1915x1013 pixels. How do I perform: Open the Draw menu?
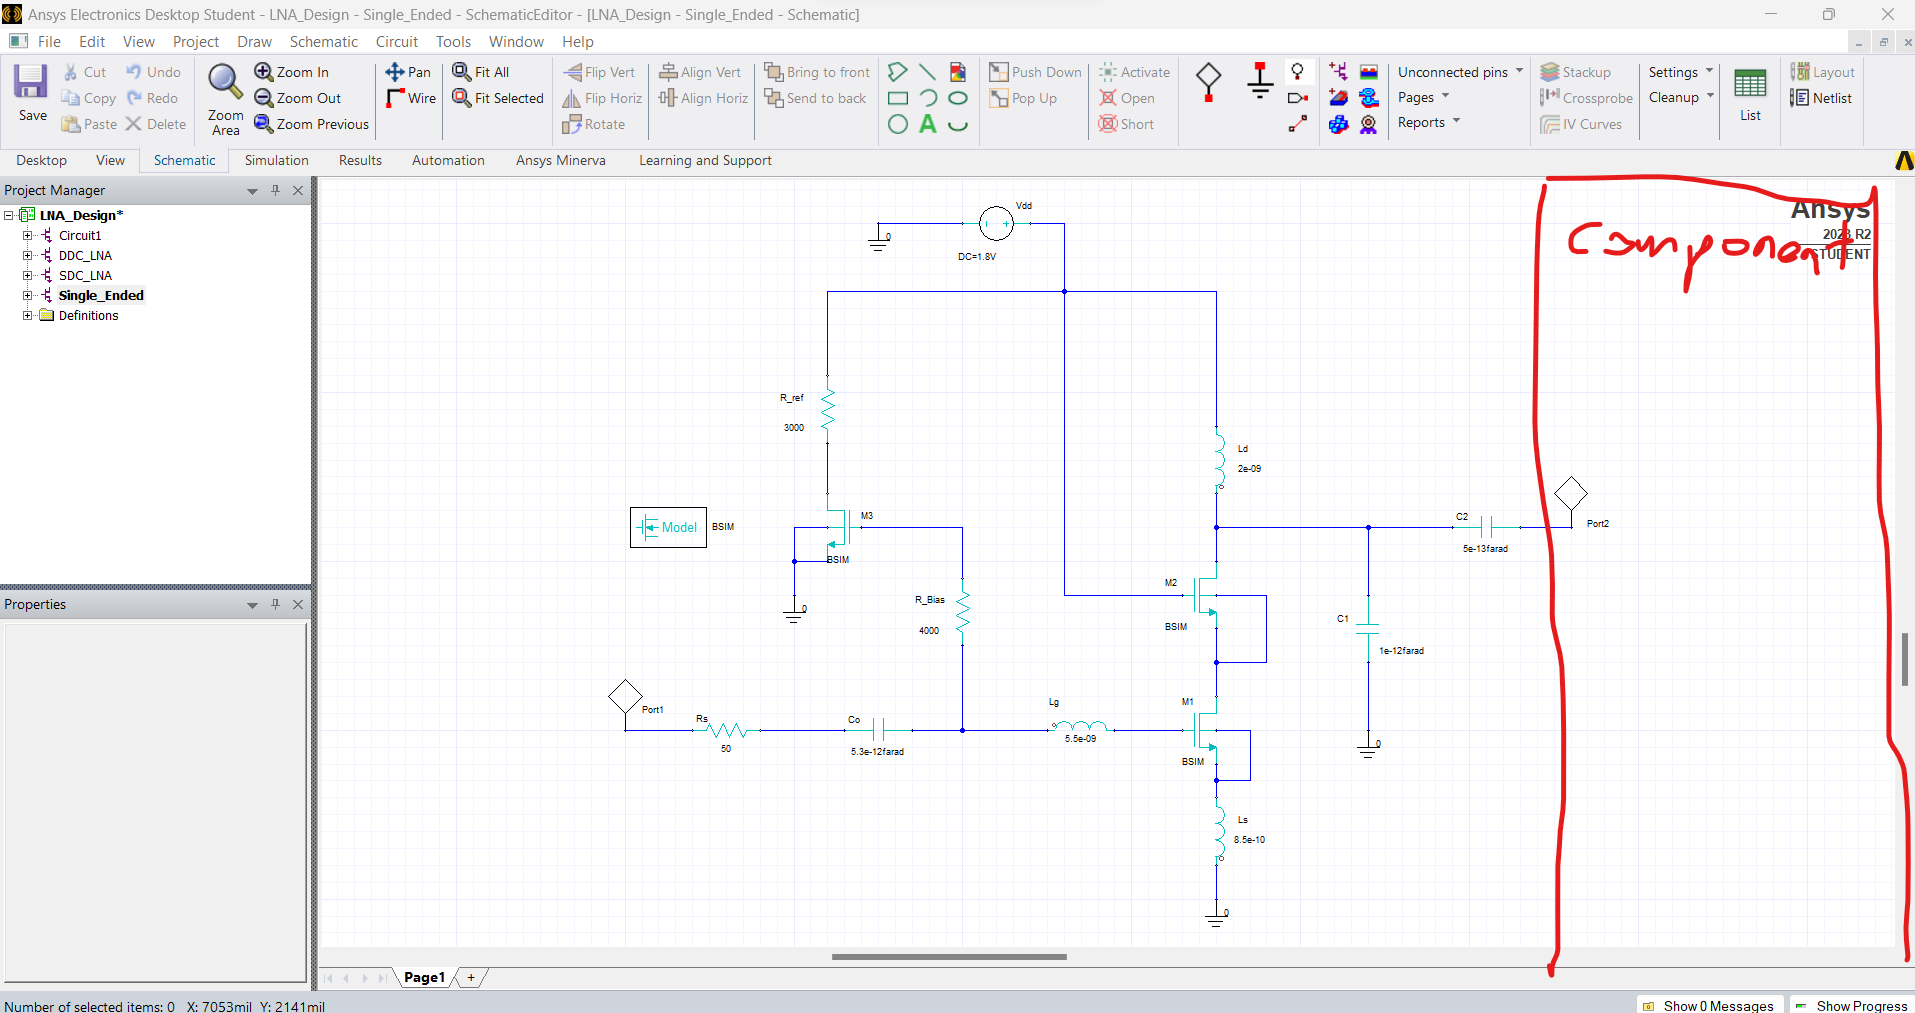254,42
